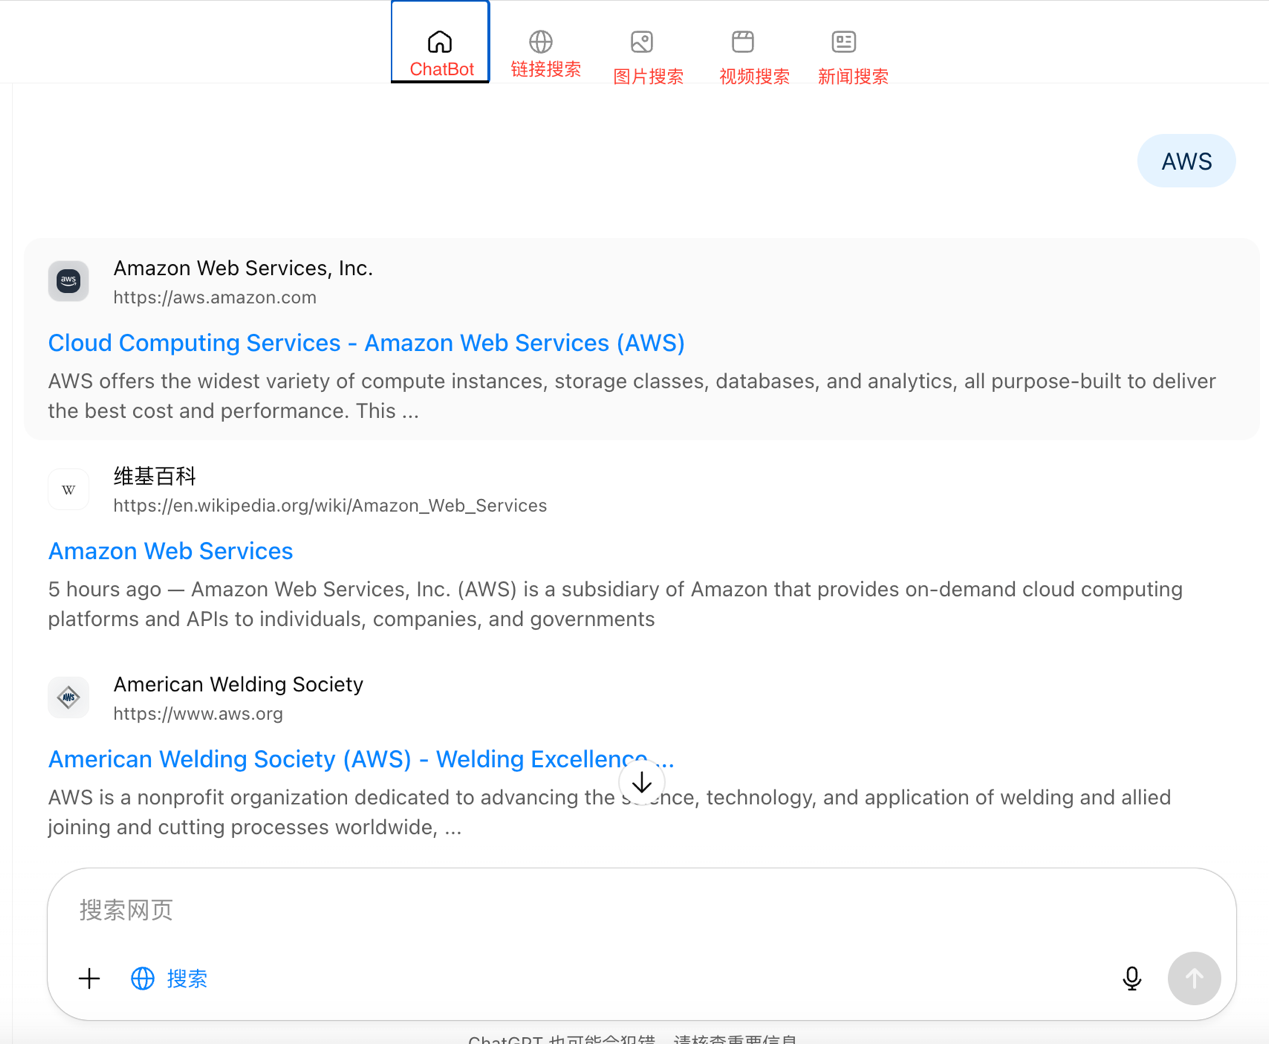Click the ChatBot home icon
The width and height of the screenshot is (1269, 1044).
(440, 41)
